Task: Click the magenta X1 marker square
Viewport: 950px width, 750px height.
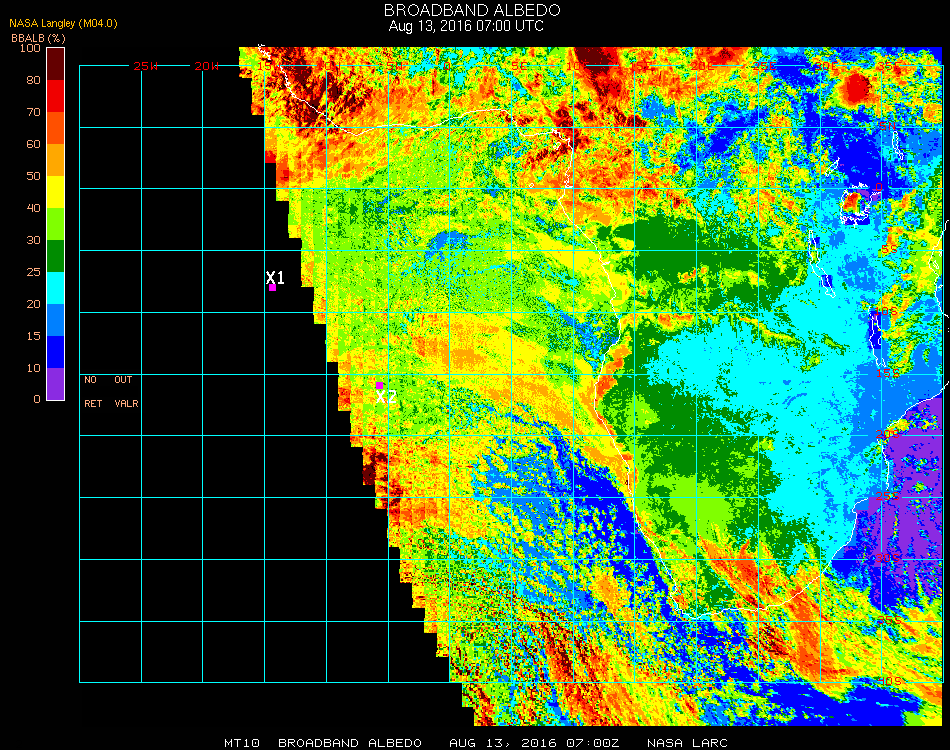Action: pyautogui.click(x=273, y=288)
